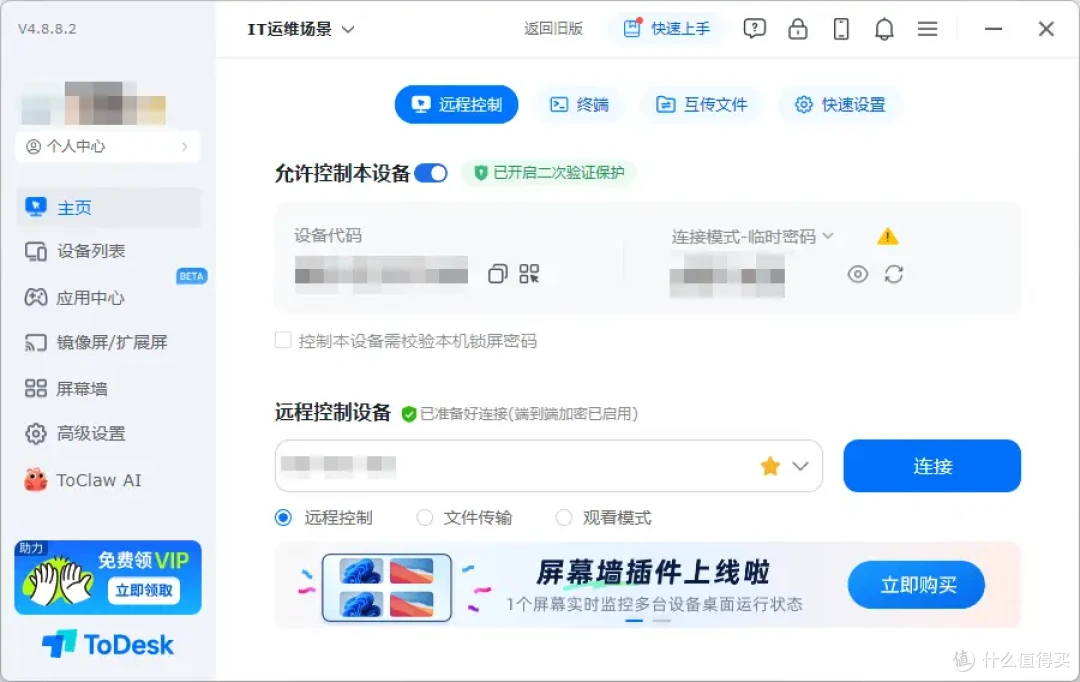This screenshot has width=1080, height=682.
Task: Check the lock screen password verification checkbox
Action: [x=283, y=340]
